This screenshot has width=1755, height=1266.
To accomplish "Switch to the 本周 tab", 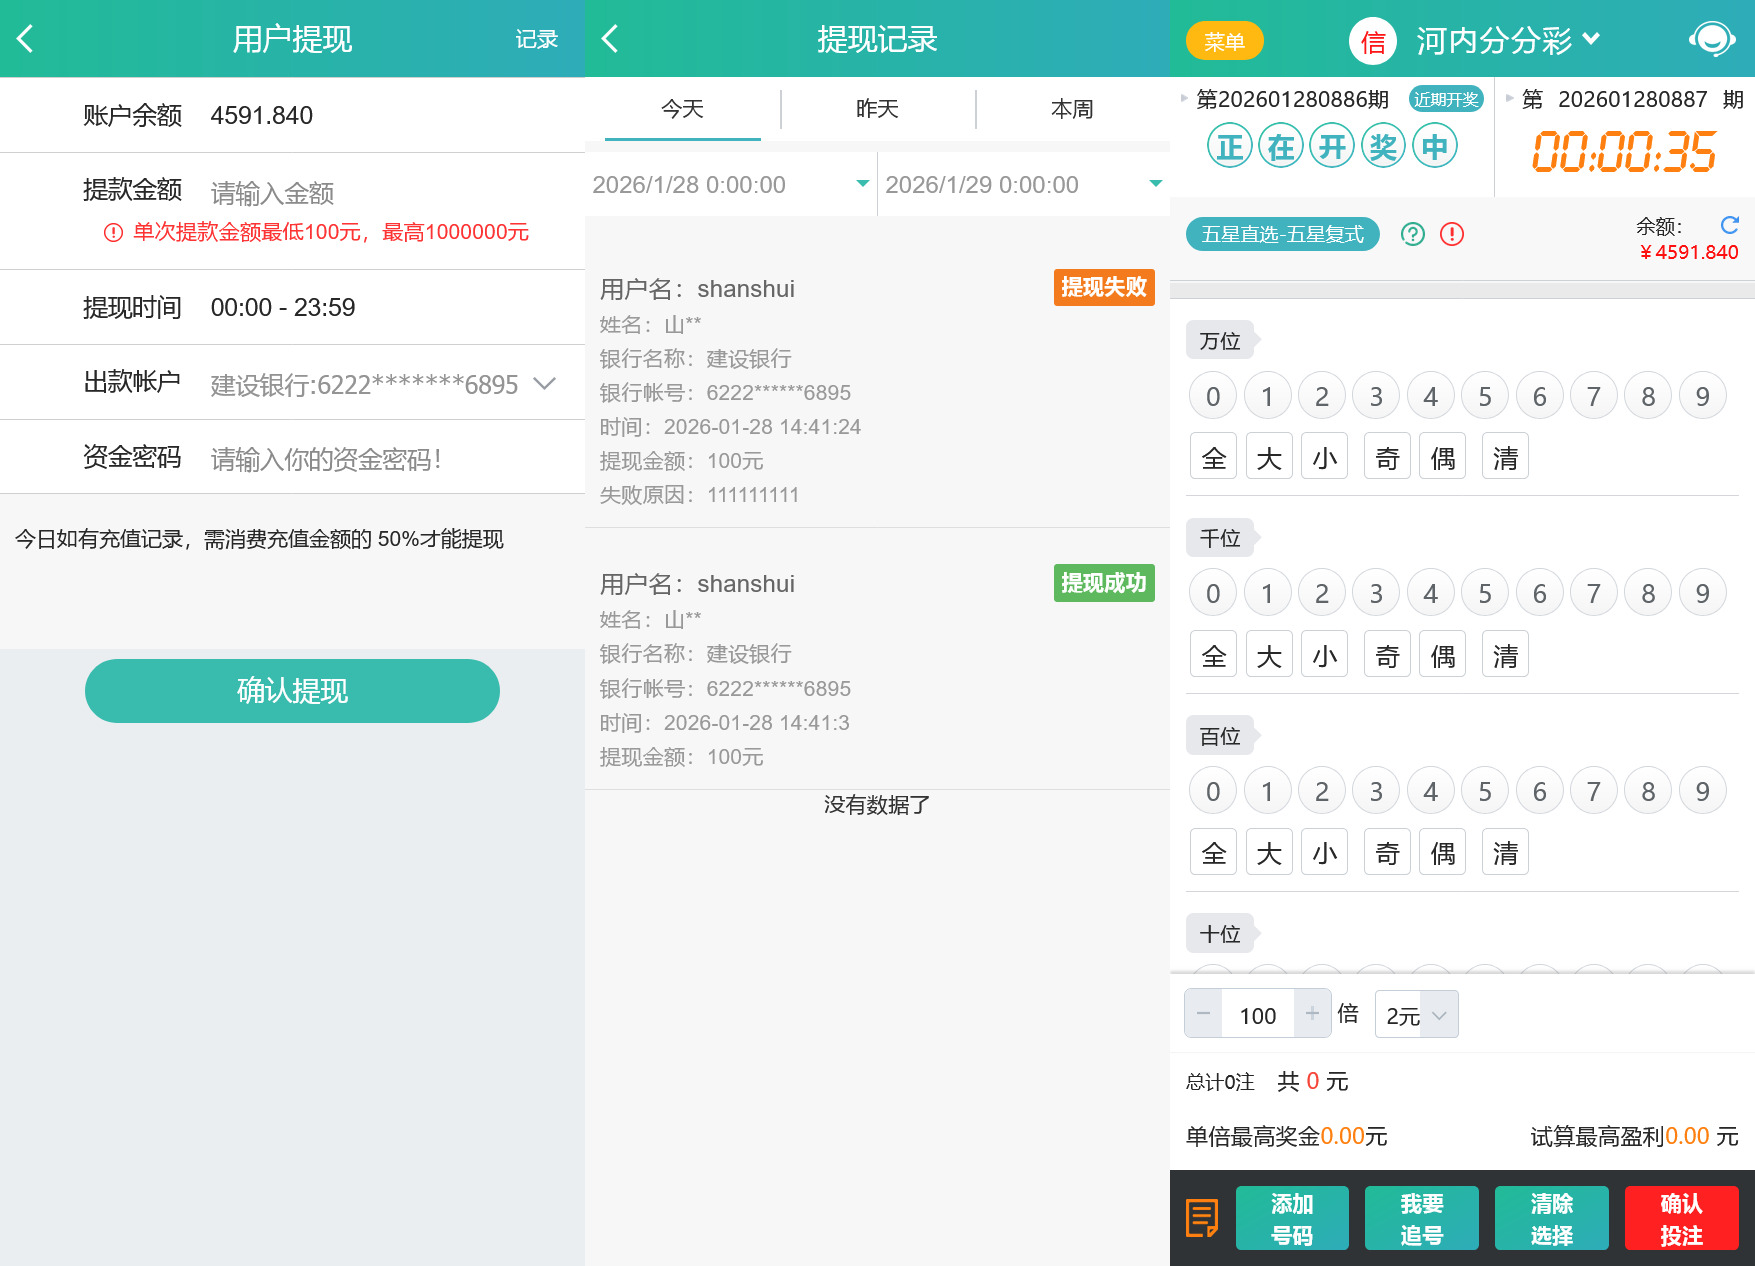I will [x=1071, y=109].
